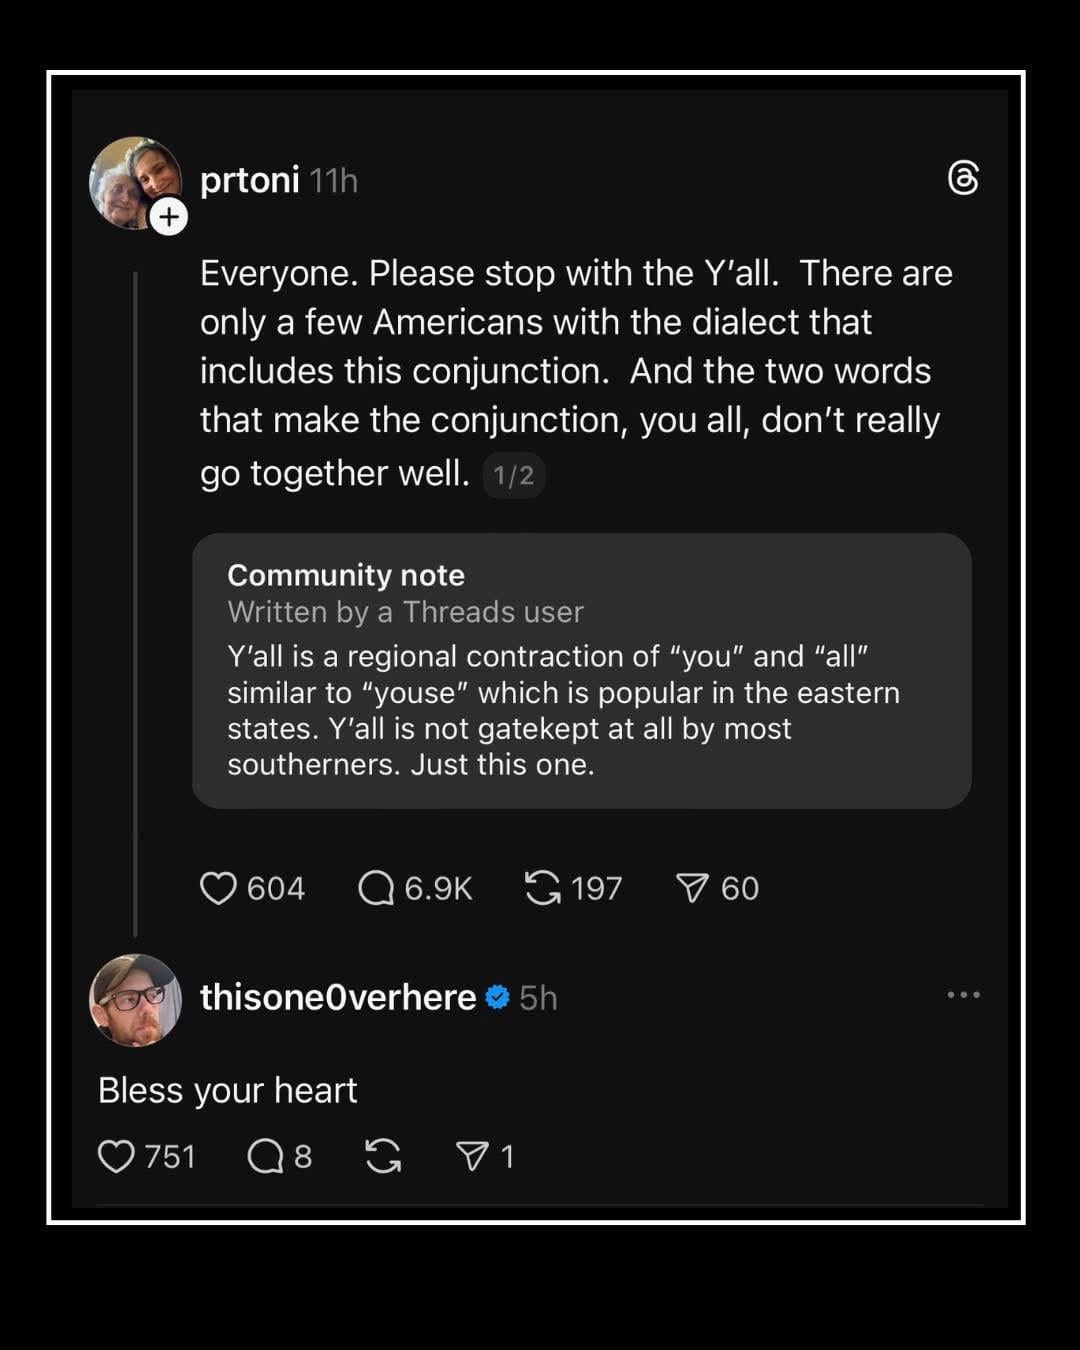1080x1350 pixels.
Task: Share the thisone0verhere reply
Action: pos(471,1156)
